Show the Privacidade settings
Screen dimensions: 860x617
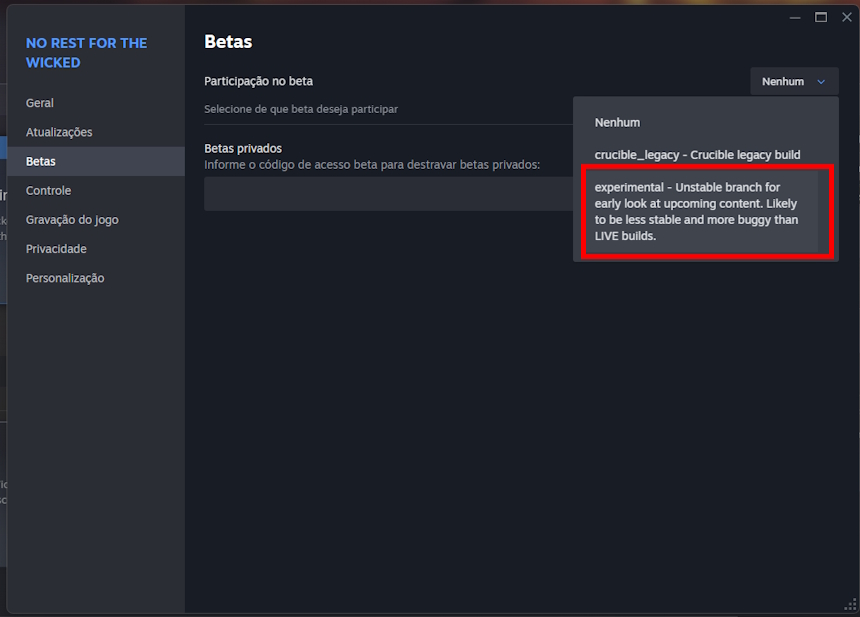(x=56, y=248)
